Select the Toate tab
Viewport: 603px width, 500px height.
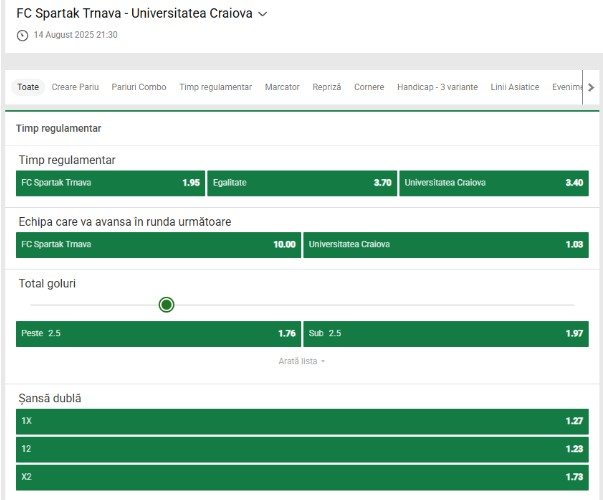28,87
